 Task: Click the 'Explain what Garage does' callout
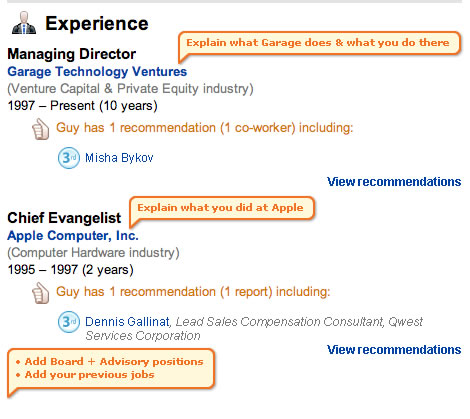click(x=319, y=43)
